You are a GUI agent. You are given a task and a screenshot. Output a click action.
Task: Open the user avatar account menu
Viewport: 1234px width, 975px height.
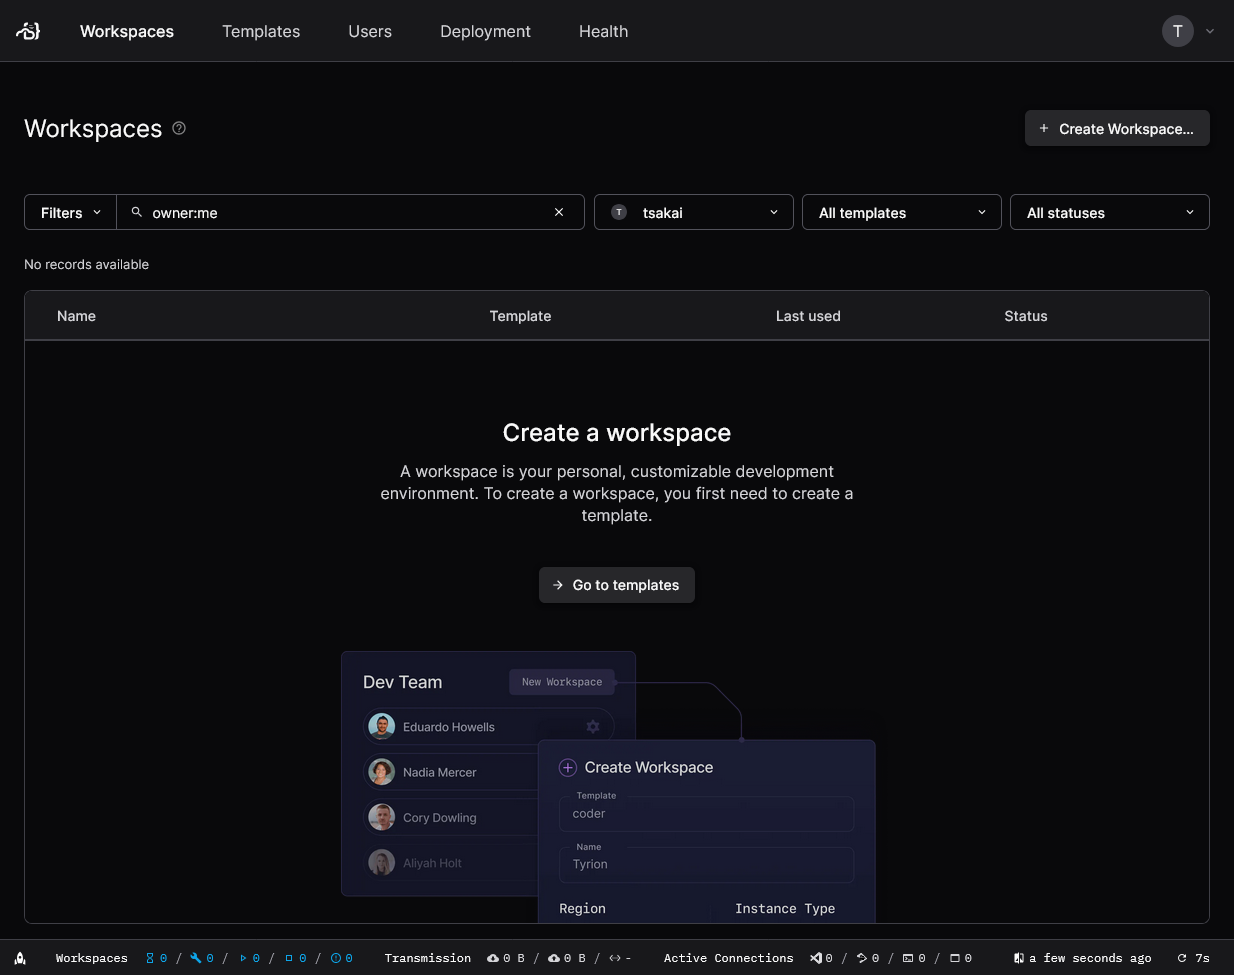tap(1187, 31)
